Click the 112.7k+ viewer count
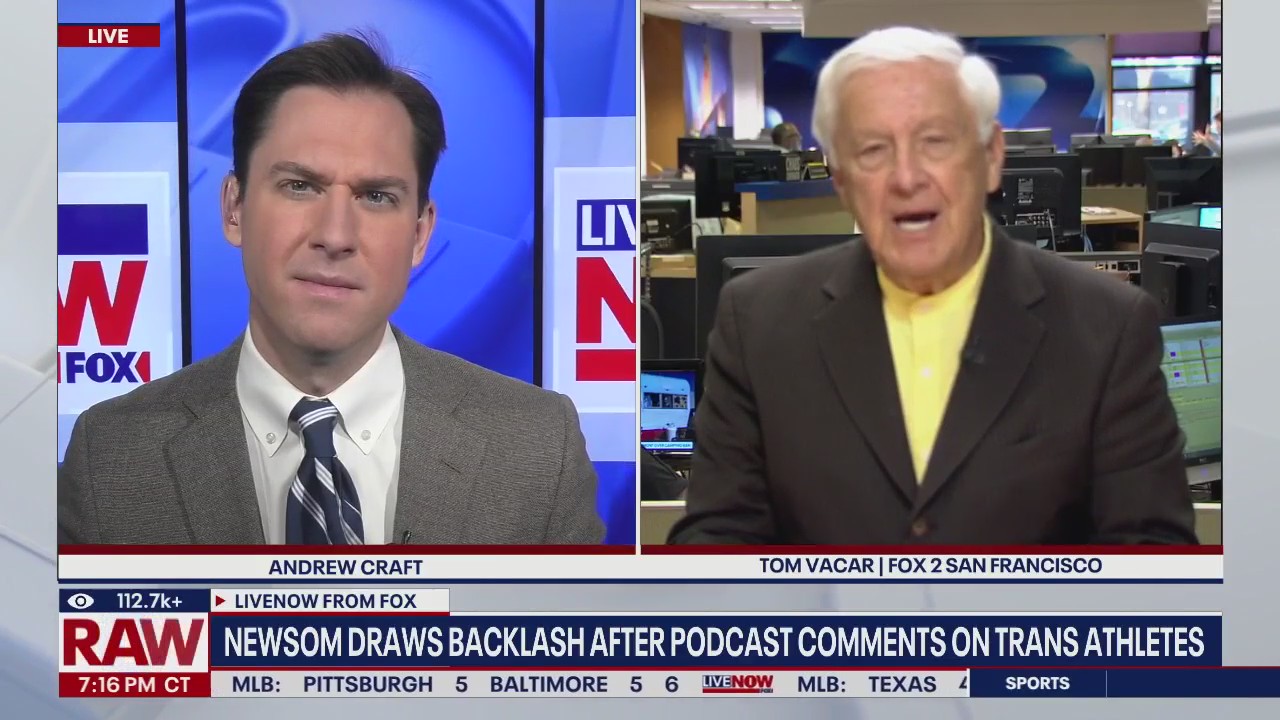This screenshot has width=1280, height=720. [149, 601]
